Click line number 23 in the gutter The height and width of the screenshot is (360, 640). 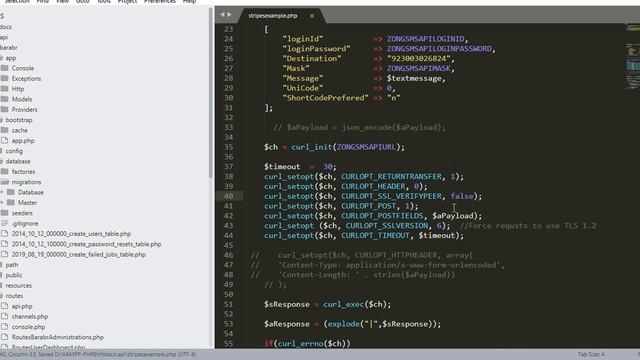(x=229, y=29)
